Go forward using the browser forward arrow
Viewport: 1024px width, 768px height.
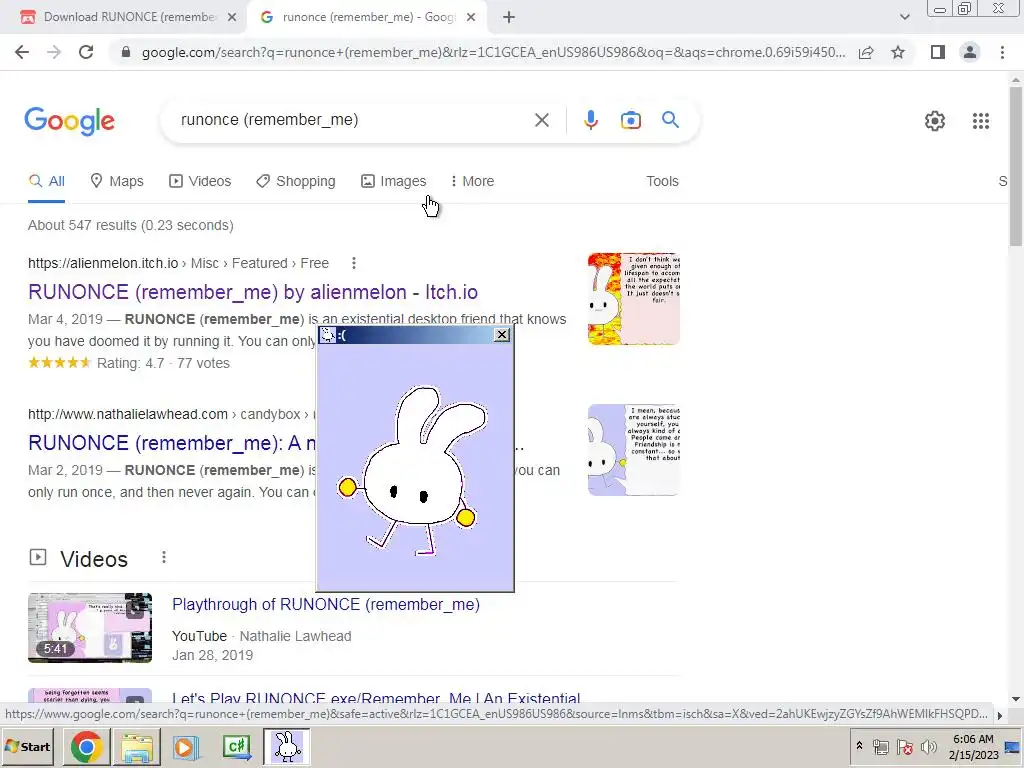54,52
